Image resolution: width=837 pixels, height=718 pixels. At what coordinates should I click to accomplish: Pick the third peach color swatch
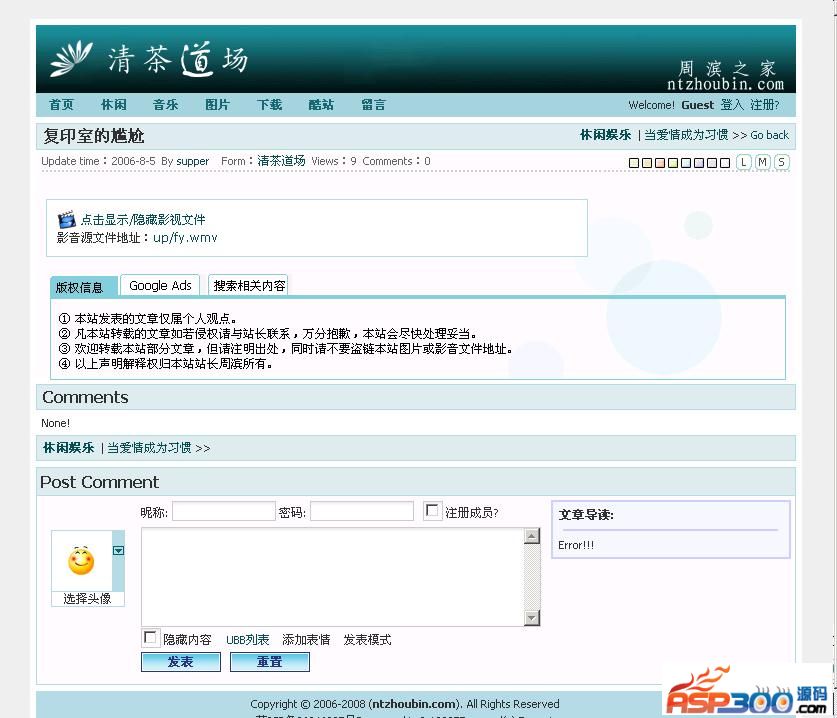coord(660,163)
